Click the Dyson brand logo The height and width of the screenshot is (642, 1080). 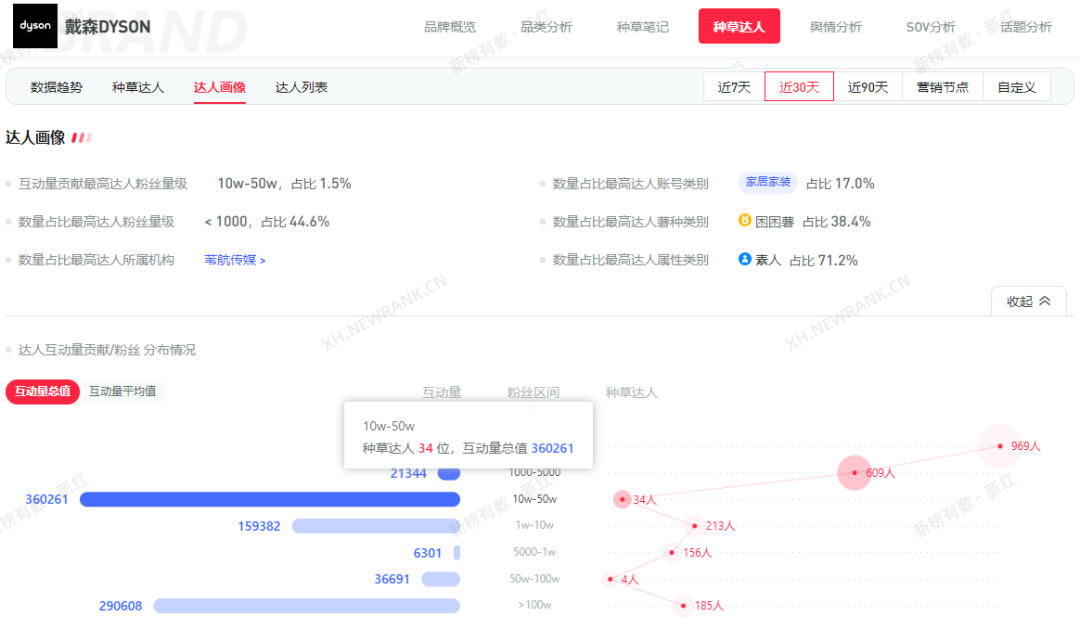[35, 26]
